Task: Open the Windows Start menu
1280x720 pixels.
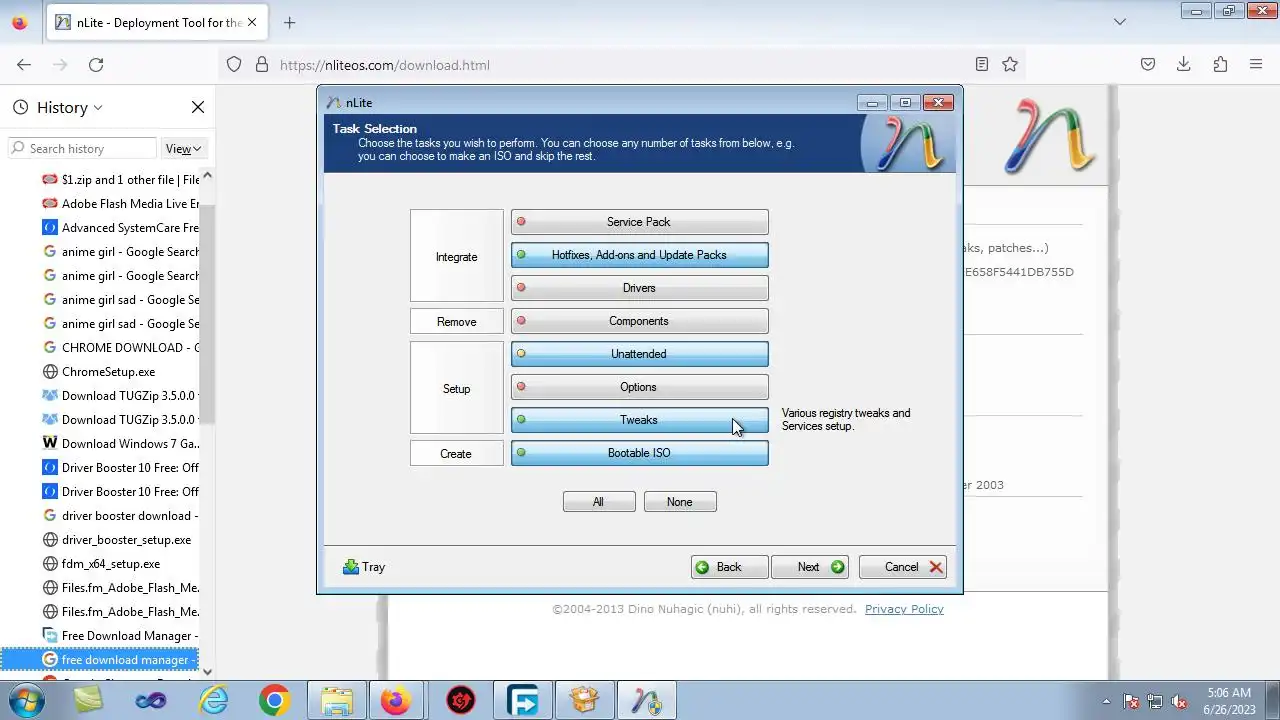Action: click(x=27, y=701)
